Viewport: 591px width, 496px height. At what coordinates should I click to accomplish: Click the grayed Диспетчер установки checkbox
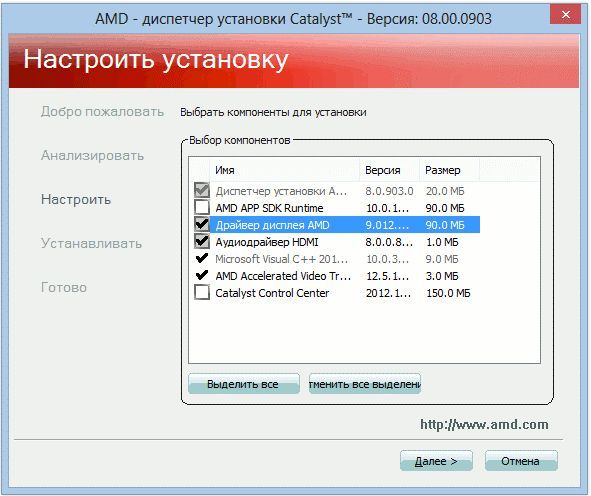coord(202,190)
